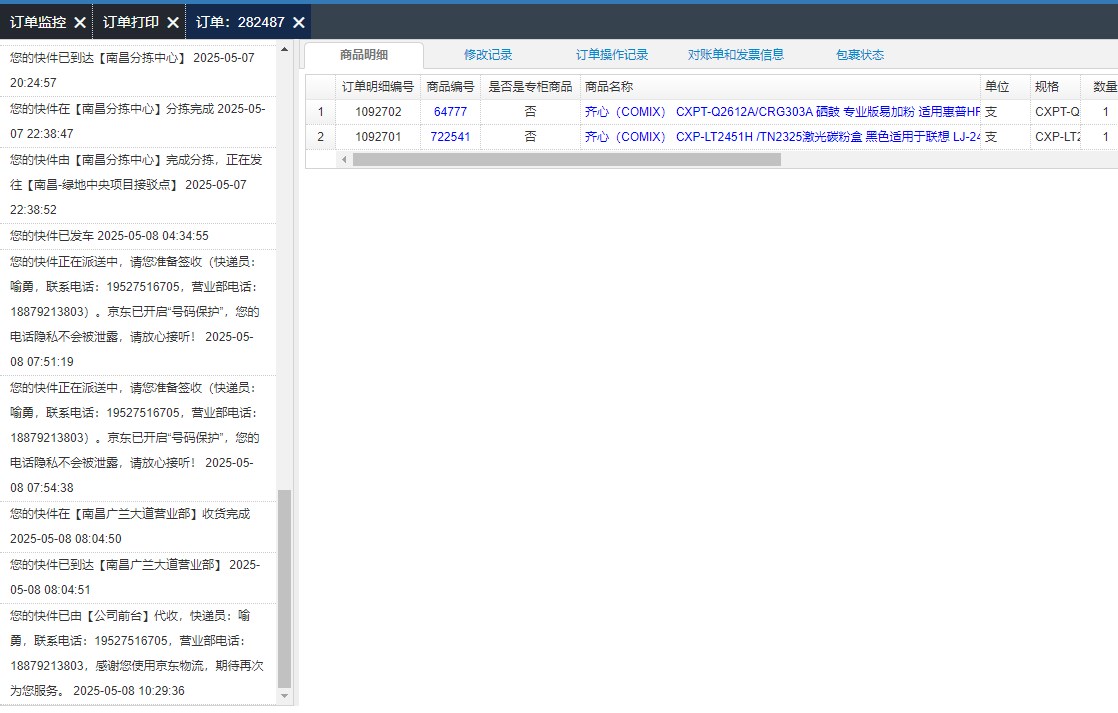This screenshot has width=1118, height=713.
Task: Open the 订单操作记录 tab
Action: (612, 55)
